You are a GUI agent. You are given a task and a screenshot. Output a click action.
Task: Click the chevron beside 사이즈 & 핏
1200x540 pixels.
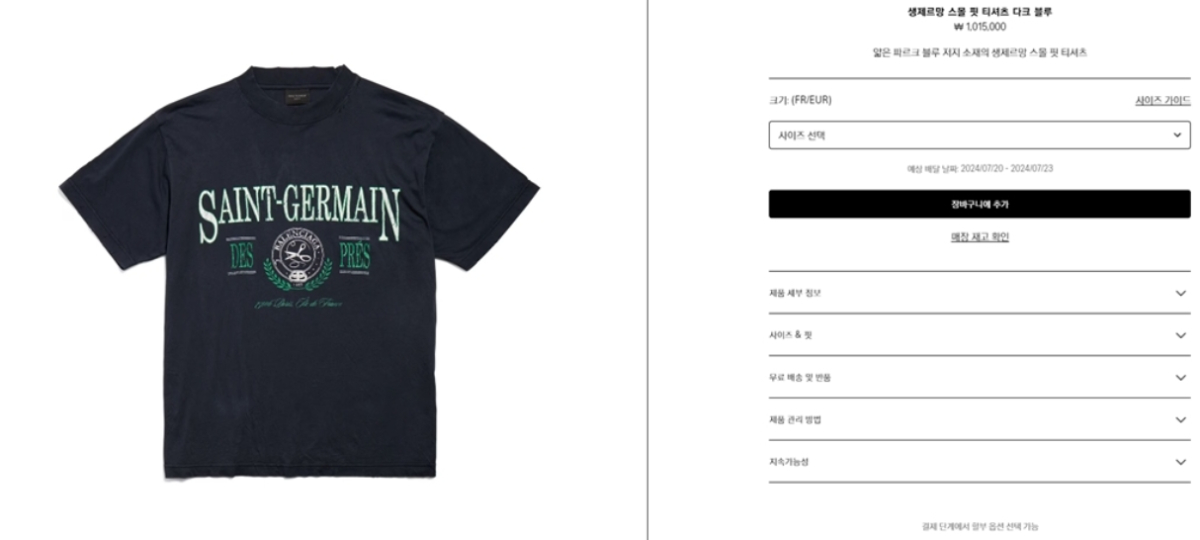[x=1181, y=335]
